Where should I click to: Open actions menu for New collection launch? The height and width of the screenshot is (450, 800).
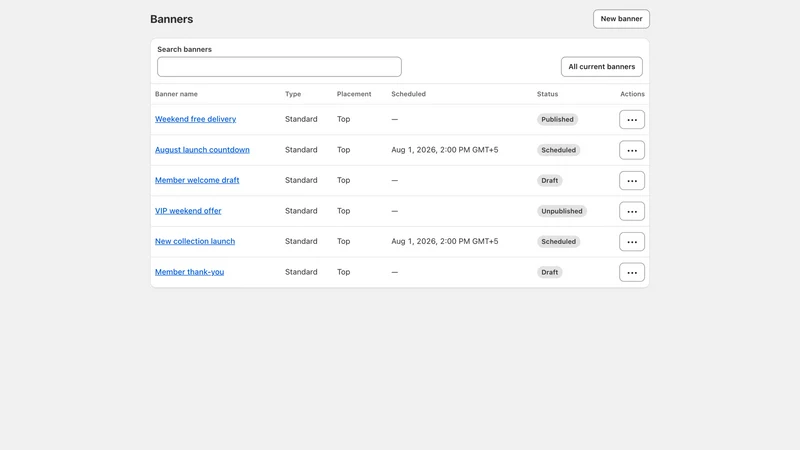632,242
